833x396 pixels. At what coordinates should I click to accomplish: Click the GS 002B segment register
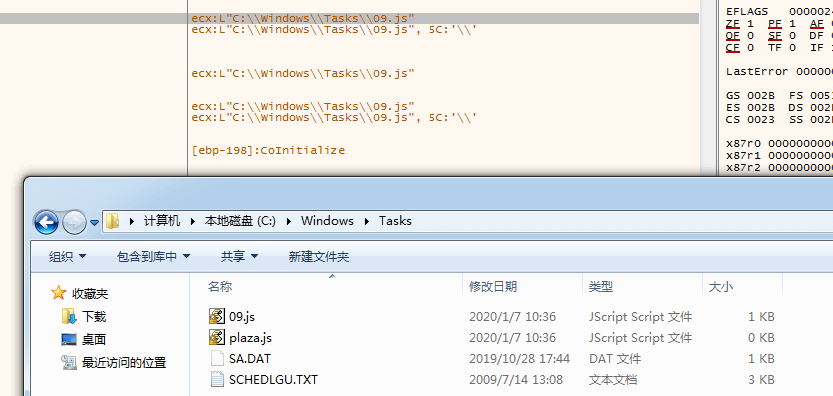point(750,96)
